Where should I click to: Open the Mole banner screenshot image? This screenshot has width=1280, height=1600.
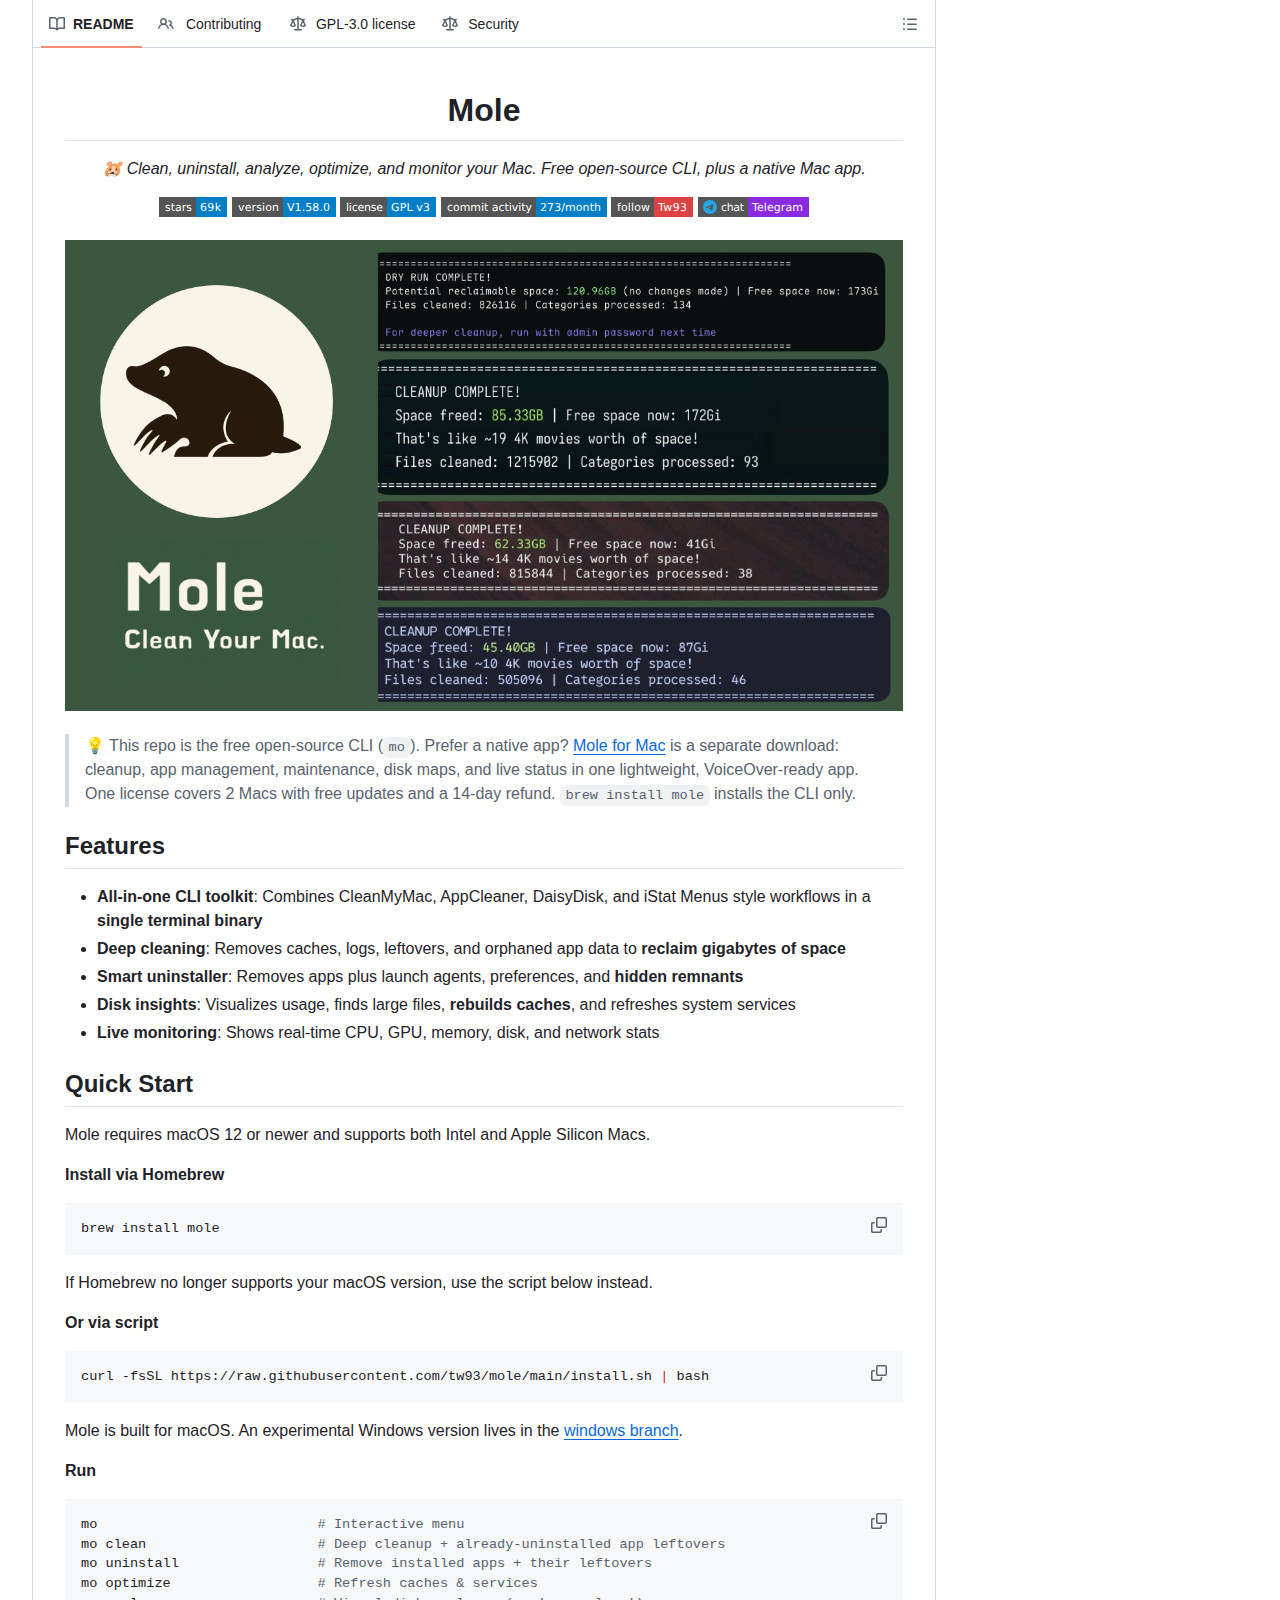pyautogui.click(x=484, y=476)
